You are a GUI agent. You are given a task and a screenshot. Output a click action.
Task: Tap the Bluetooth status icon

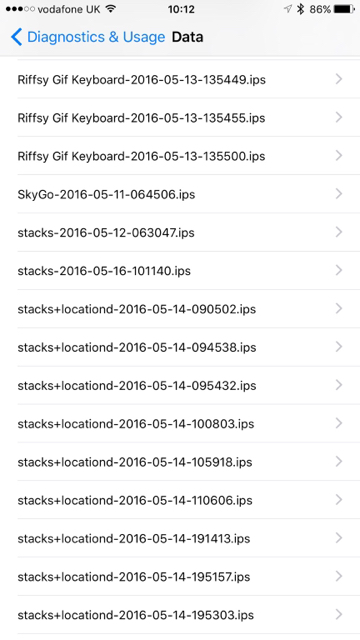click(301, 9)
